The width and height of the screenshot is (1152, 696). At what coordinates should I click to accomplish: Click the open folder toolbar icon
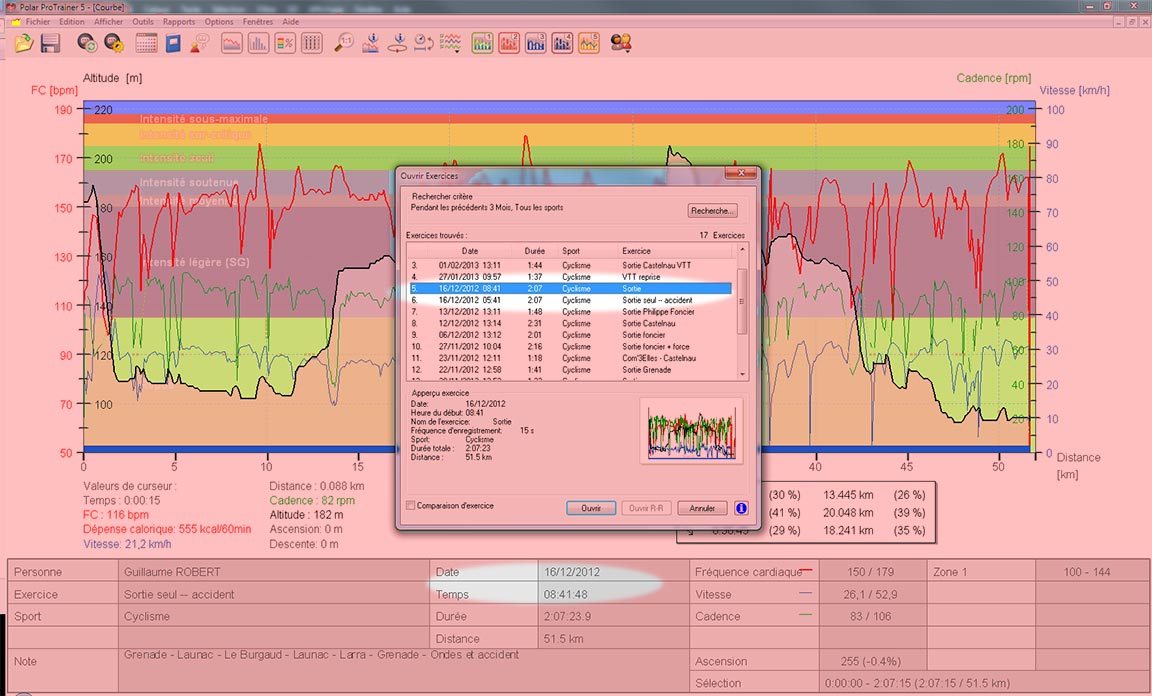tap(24, 43)
